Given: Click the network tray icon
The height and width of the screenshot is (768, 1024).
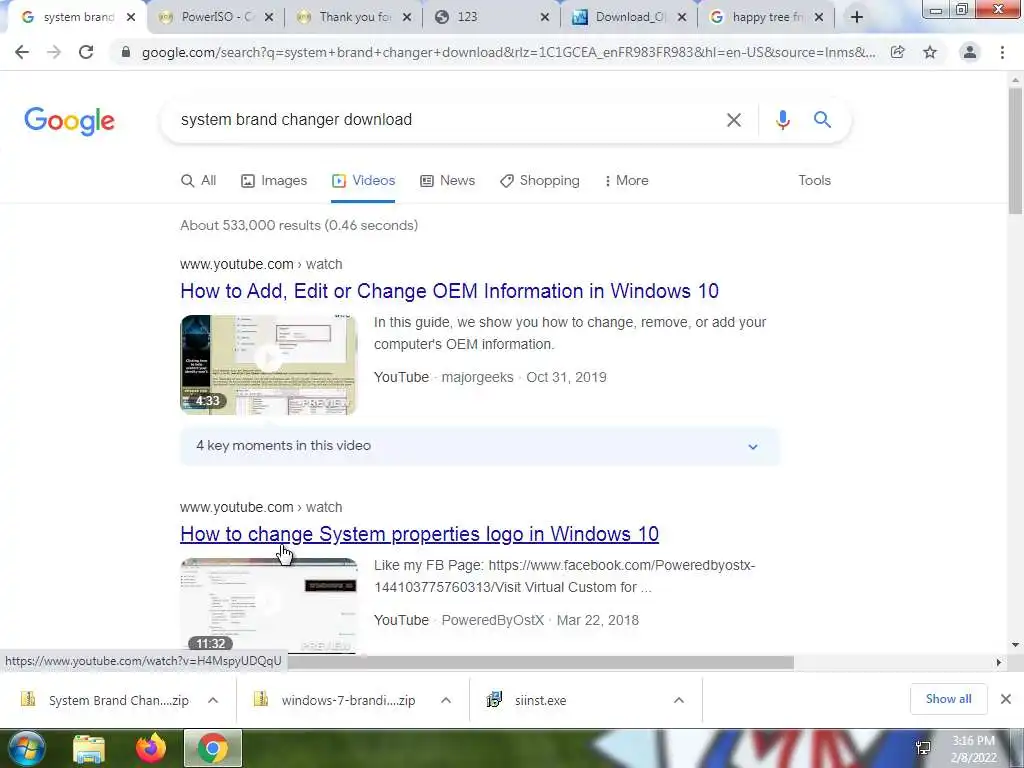Looking at the screenshot, I should tap(923, 748).
